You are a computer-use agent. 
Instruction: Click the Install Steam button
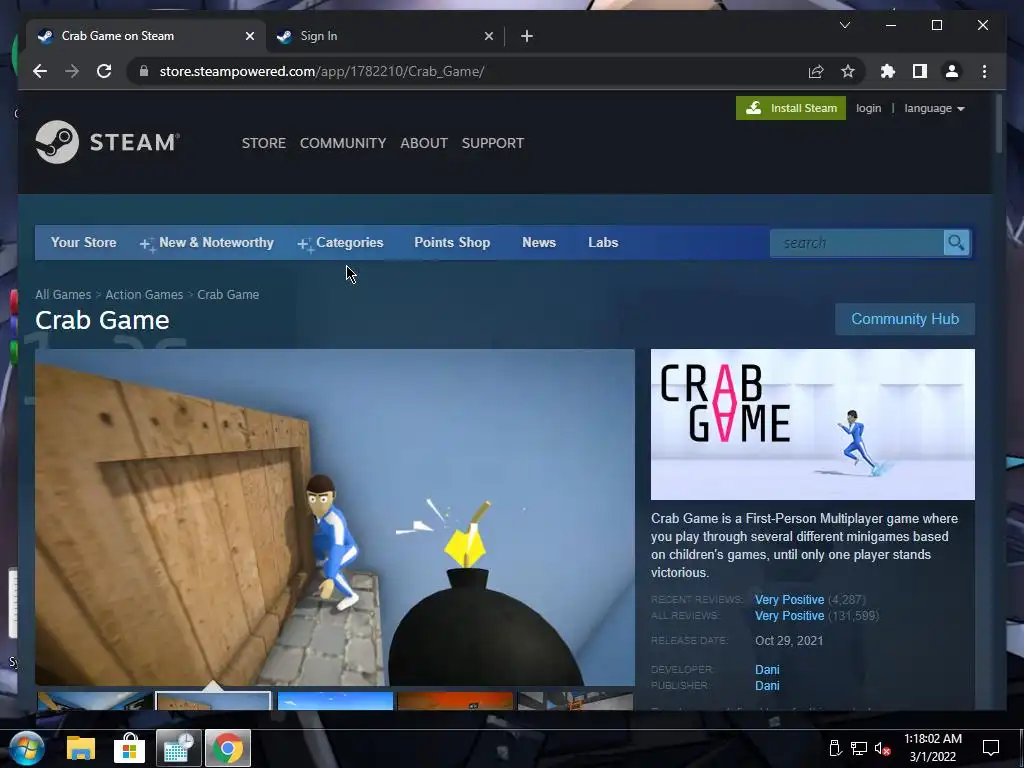pyautogui.click(x=791, y=108)
